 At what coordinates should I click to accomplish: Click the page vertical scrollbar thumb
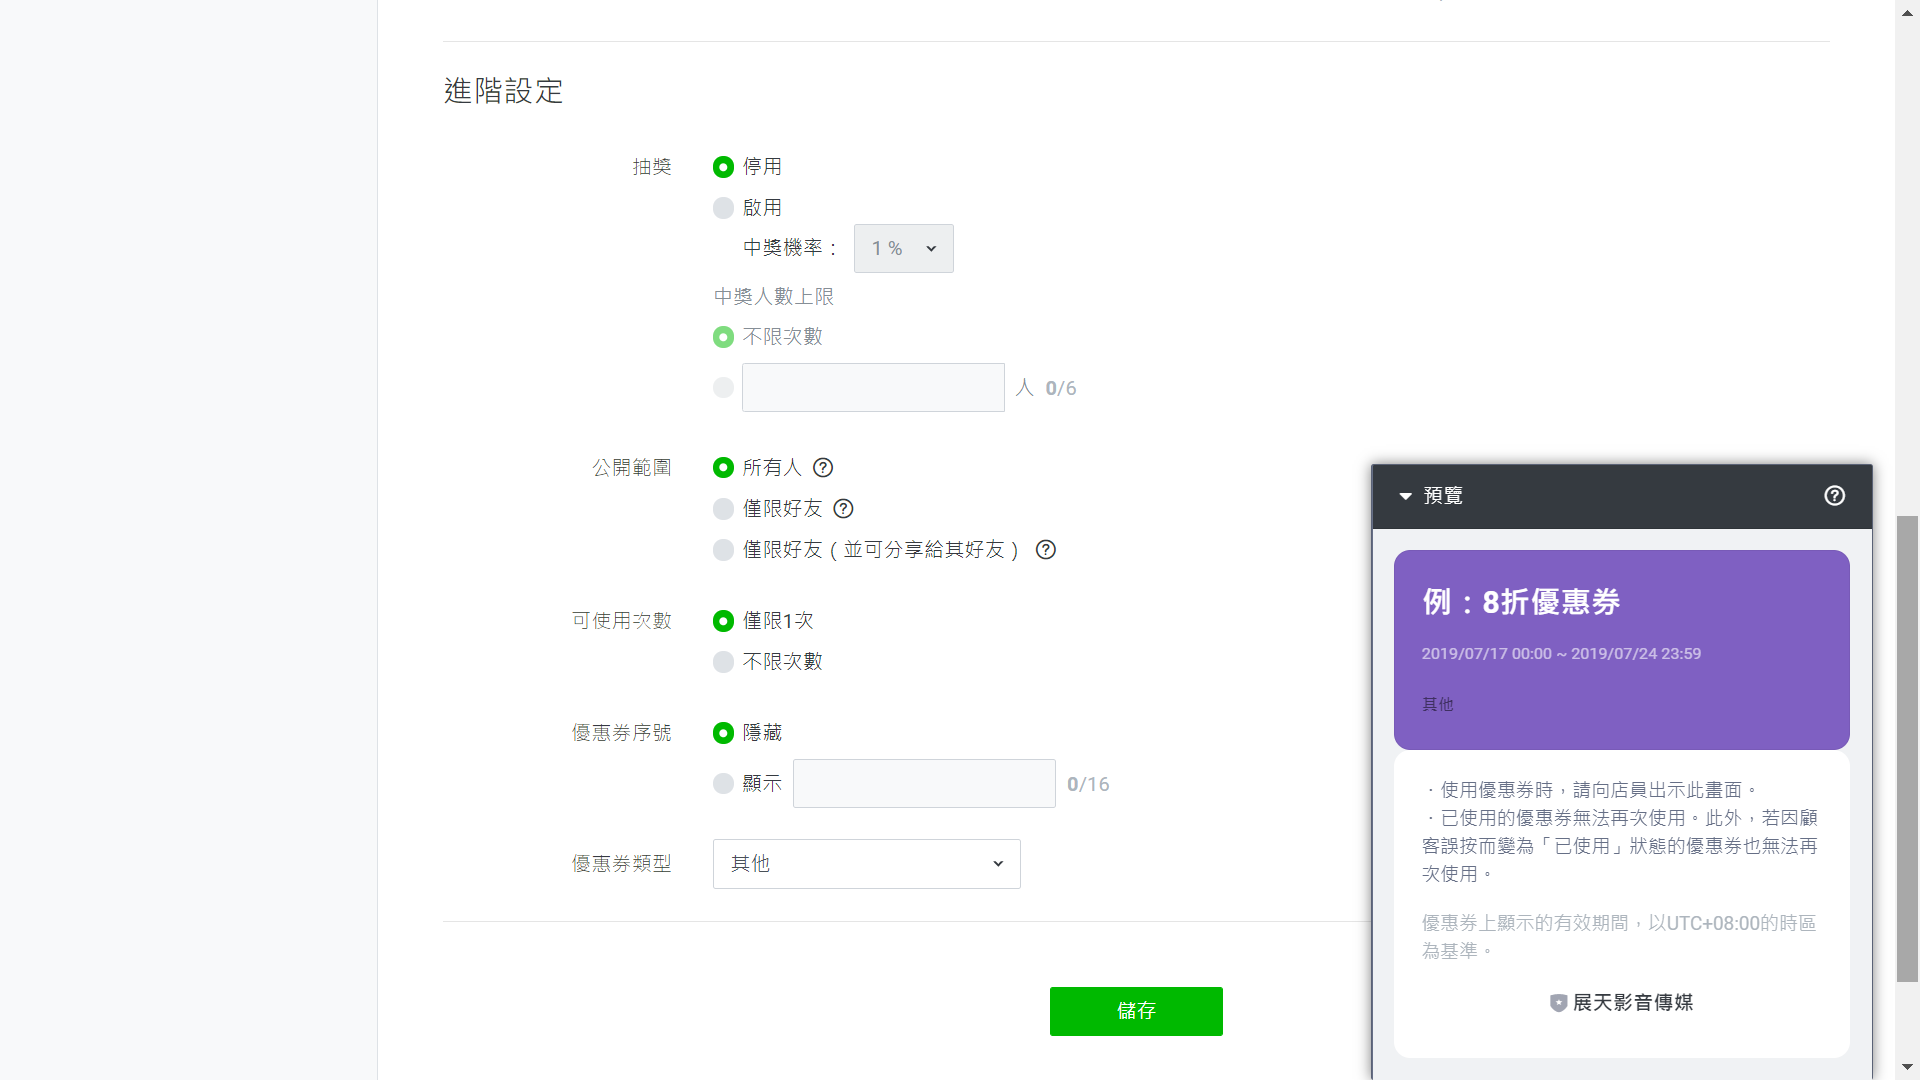tap(1907, 749)
